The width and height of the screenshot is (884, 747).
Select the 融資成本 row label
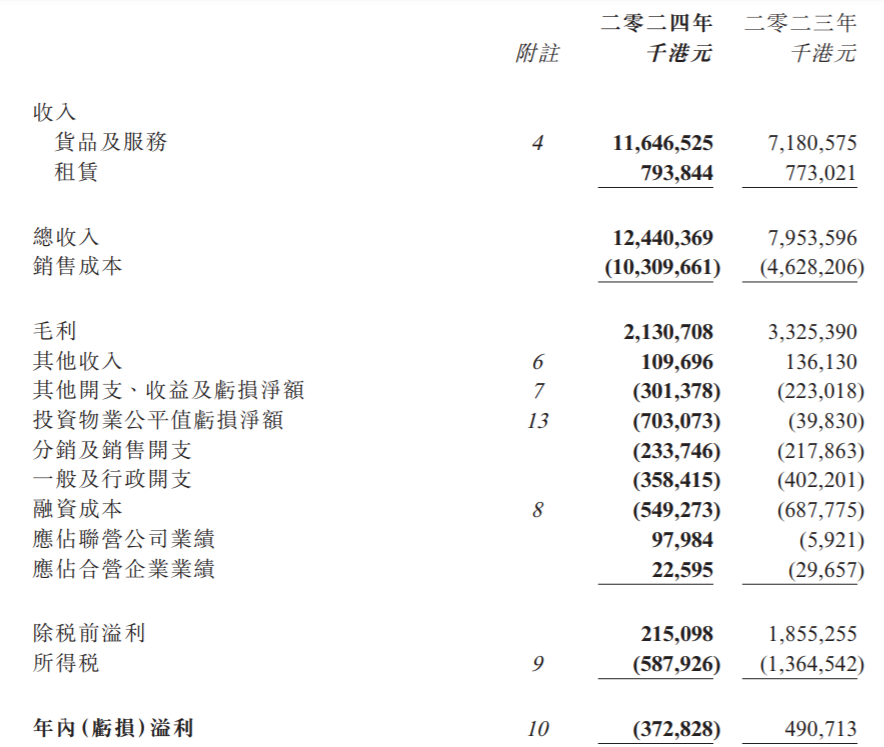[77, 509]
